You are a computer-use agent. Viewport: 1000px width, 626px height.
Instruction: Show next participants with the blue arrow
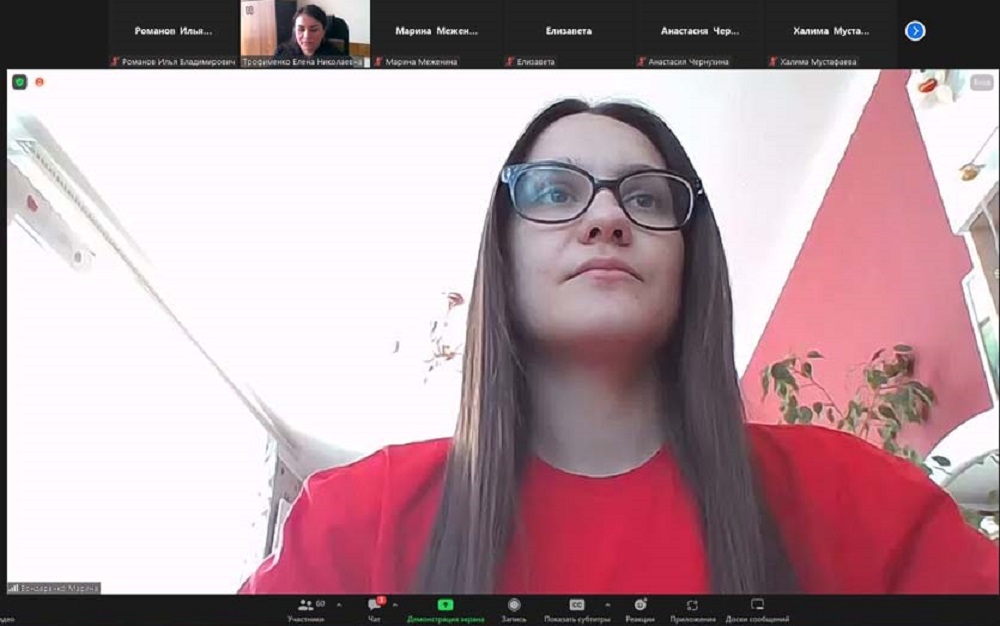coord(915,31)
